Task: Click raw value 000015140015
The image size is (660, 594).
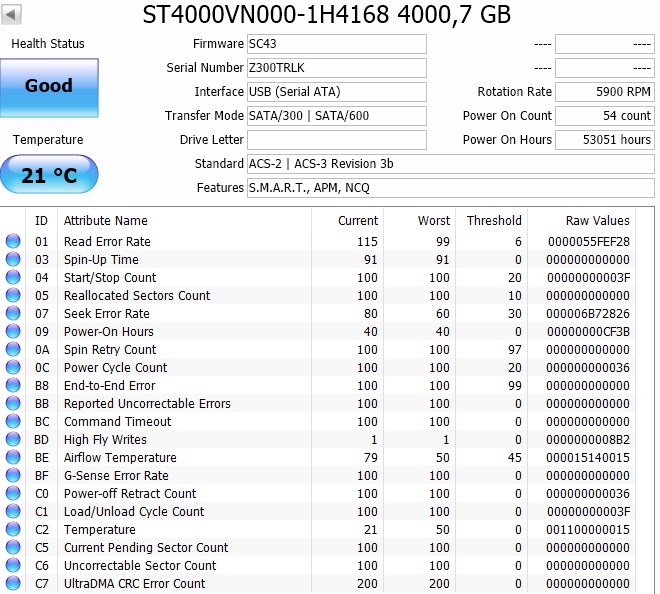Action: tap(588, 458)
